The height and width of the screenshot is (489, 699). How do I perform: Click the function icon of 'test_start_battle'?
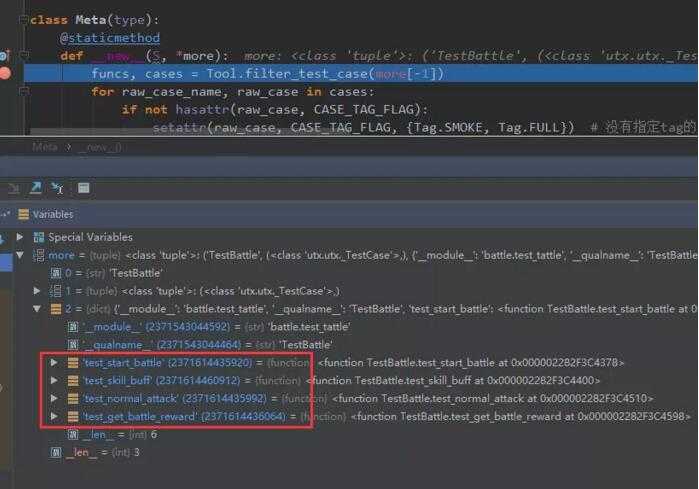tap(73, 362)
